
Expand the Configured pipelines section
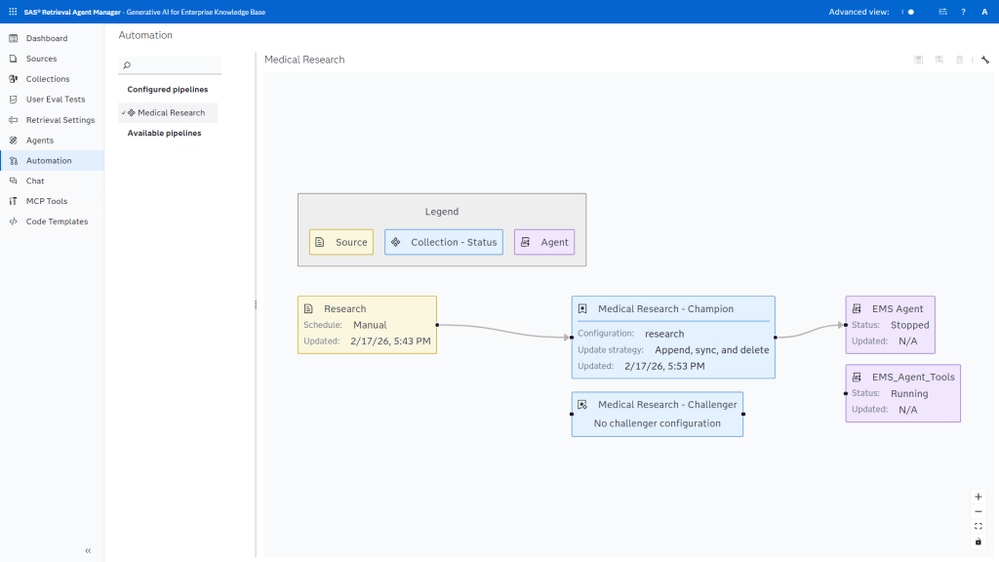[168, 89]
